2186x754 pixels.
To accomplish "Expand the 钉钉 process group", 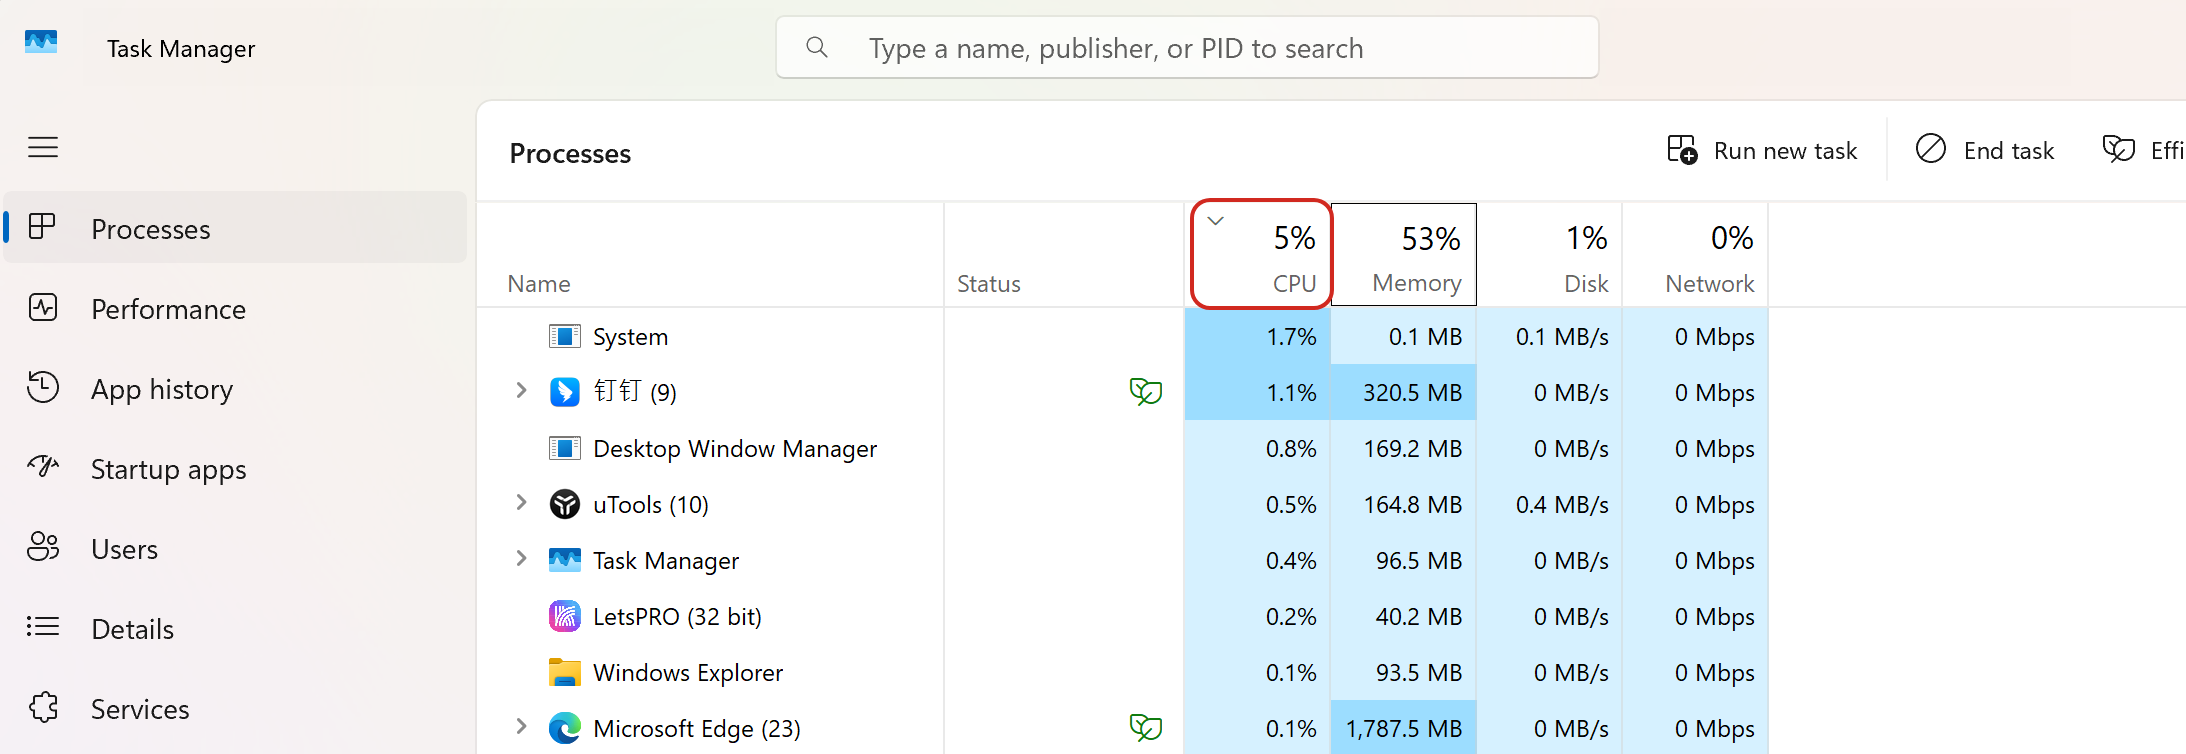I will point(521,391).
